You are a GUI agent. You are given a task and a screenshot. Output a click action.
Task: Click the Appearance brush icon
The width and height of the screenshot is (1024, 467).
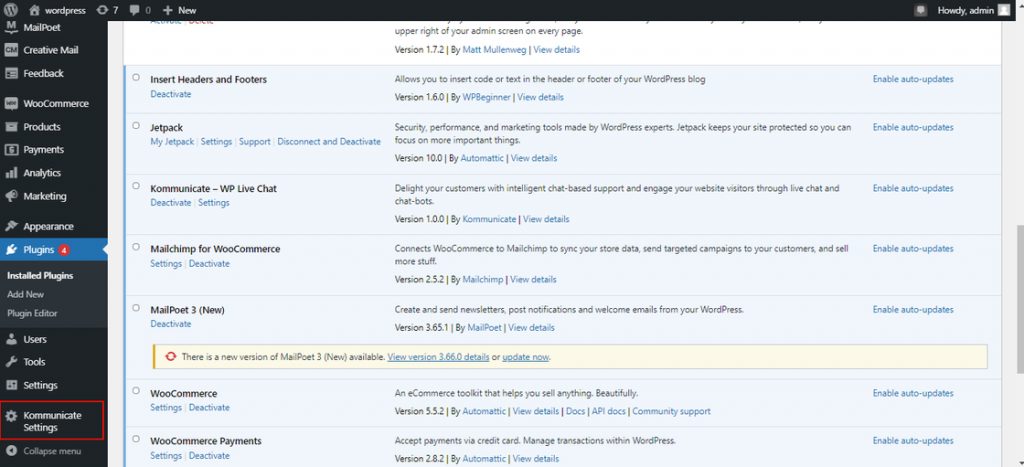(x=11, y=227)
